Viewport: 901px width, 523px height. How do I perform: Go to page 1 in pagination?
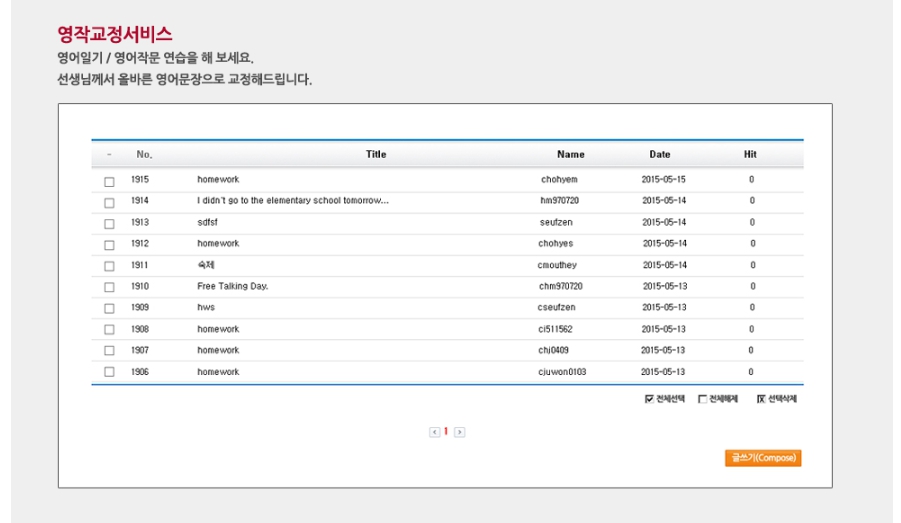click(x=446, y=432)
